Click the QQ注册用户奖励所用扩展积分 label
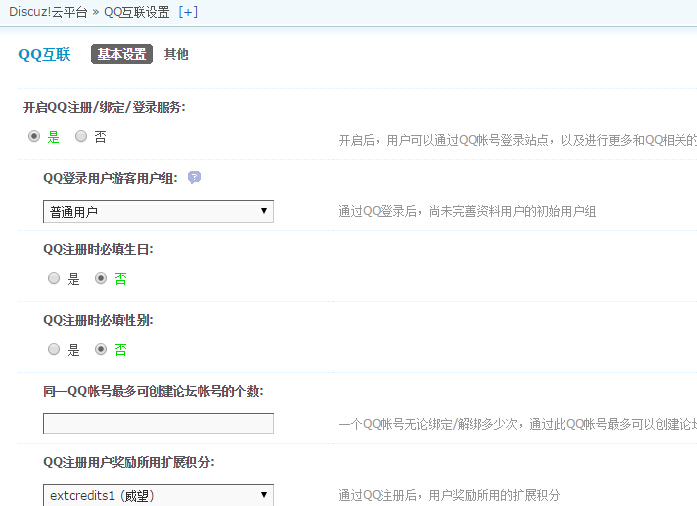This screenshot has width=697, height=506. [x=129, y=462]
